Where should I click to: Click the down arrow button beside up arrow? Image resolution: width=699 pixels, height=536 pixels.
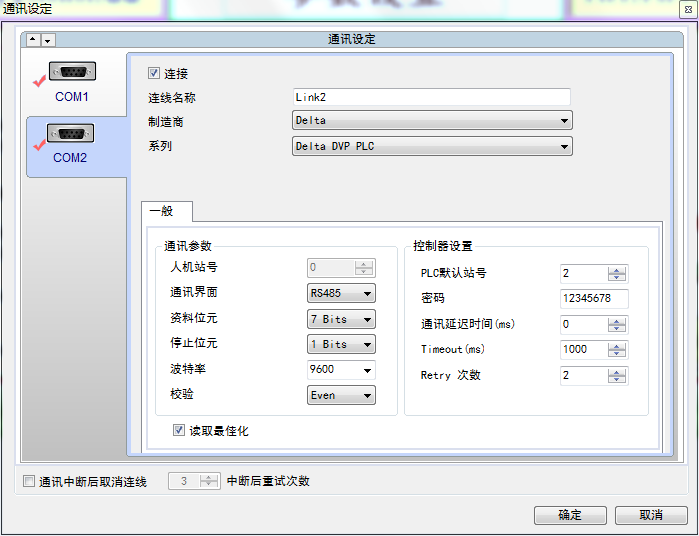pyautogui.click(x=48, y=40)
